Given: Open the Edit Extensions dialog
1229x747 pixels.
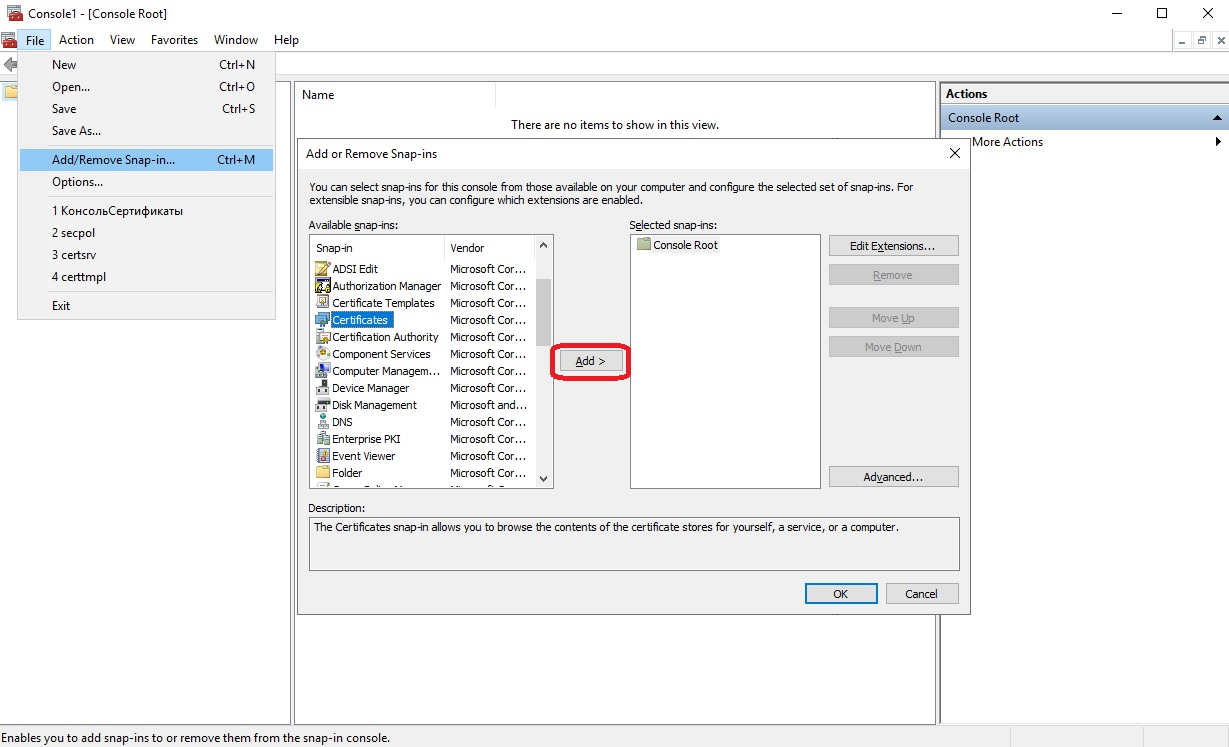Looking at the screenshot, I should coord(893,246).
